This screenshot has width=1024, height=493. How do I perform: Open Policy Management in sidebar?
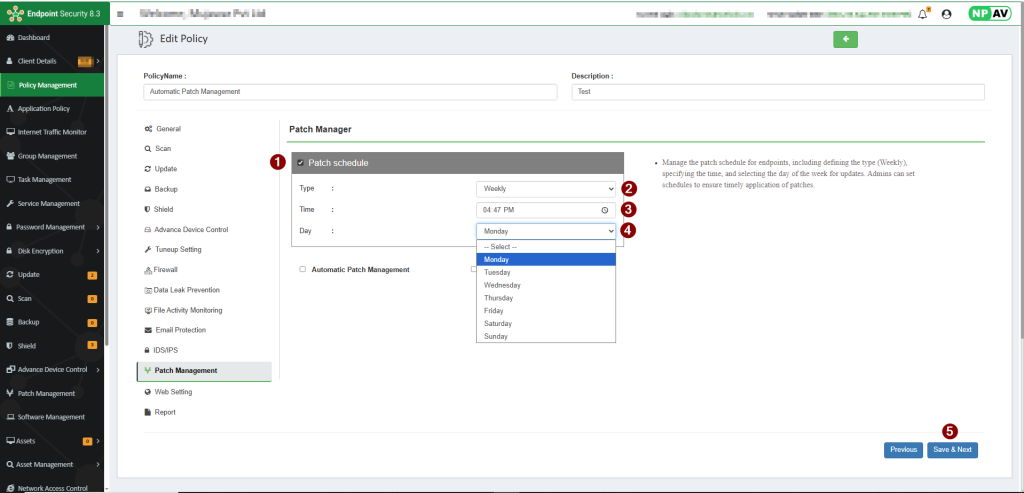tap(47, 85)
